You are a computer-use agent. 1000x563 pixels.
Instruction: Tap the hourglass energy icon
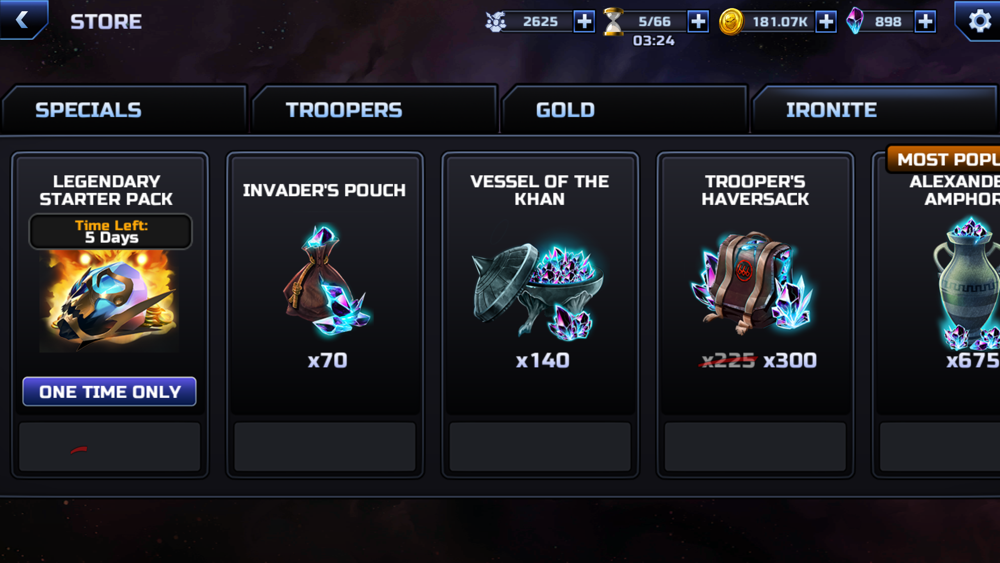coord(614,22)
